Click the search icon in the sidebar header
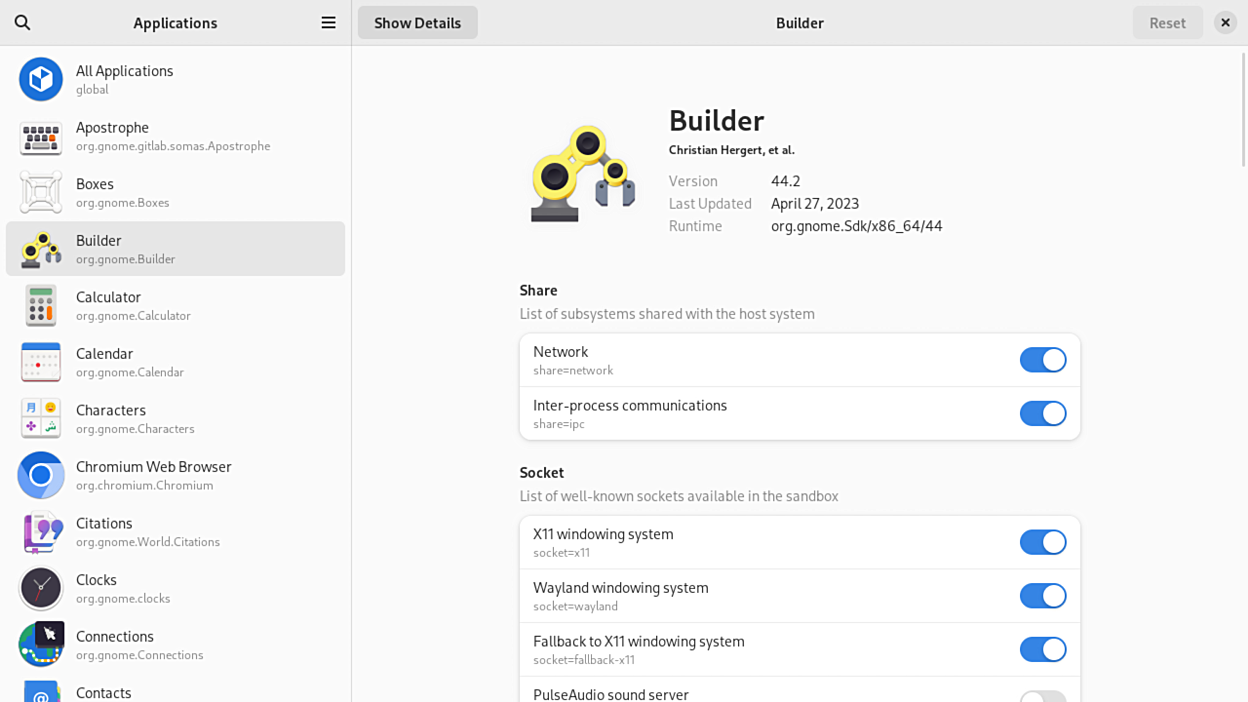Screen dimensions: 1248x702 pyautogui.click(x=22, y=22)
